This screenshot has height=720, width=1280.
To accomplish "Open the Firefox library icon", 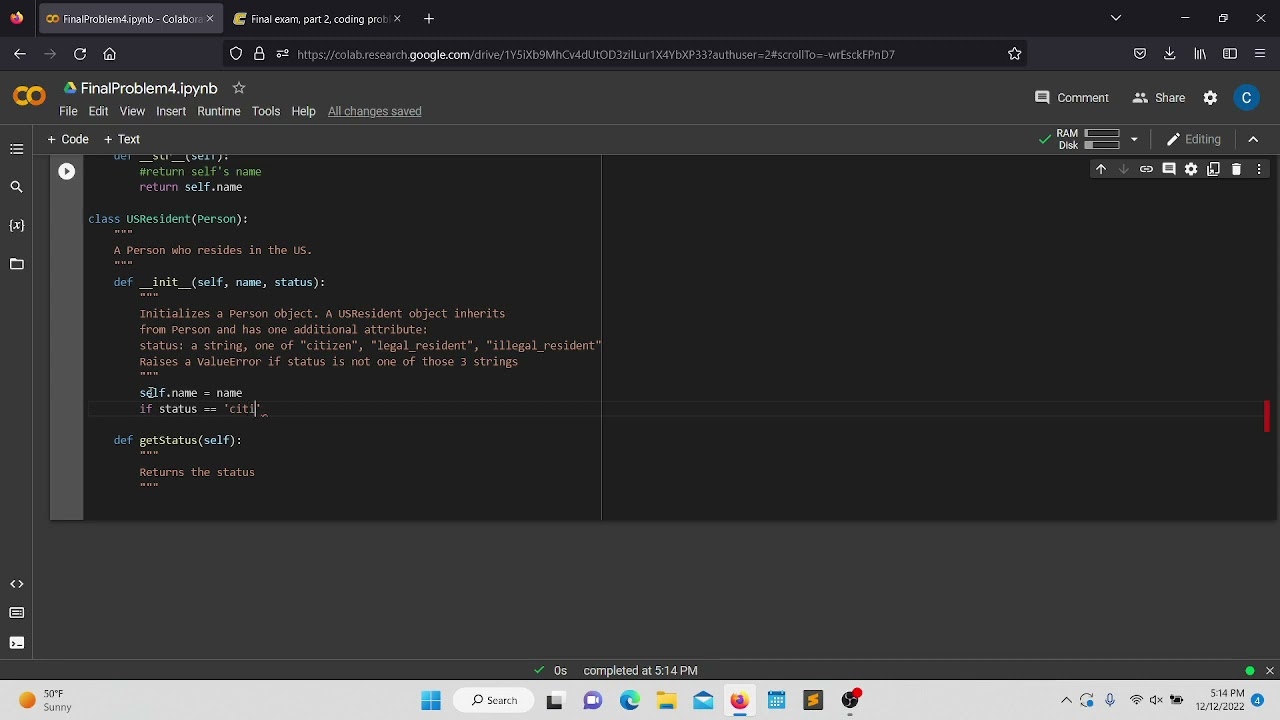I will pos(1200,54).
